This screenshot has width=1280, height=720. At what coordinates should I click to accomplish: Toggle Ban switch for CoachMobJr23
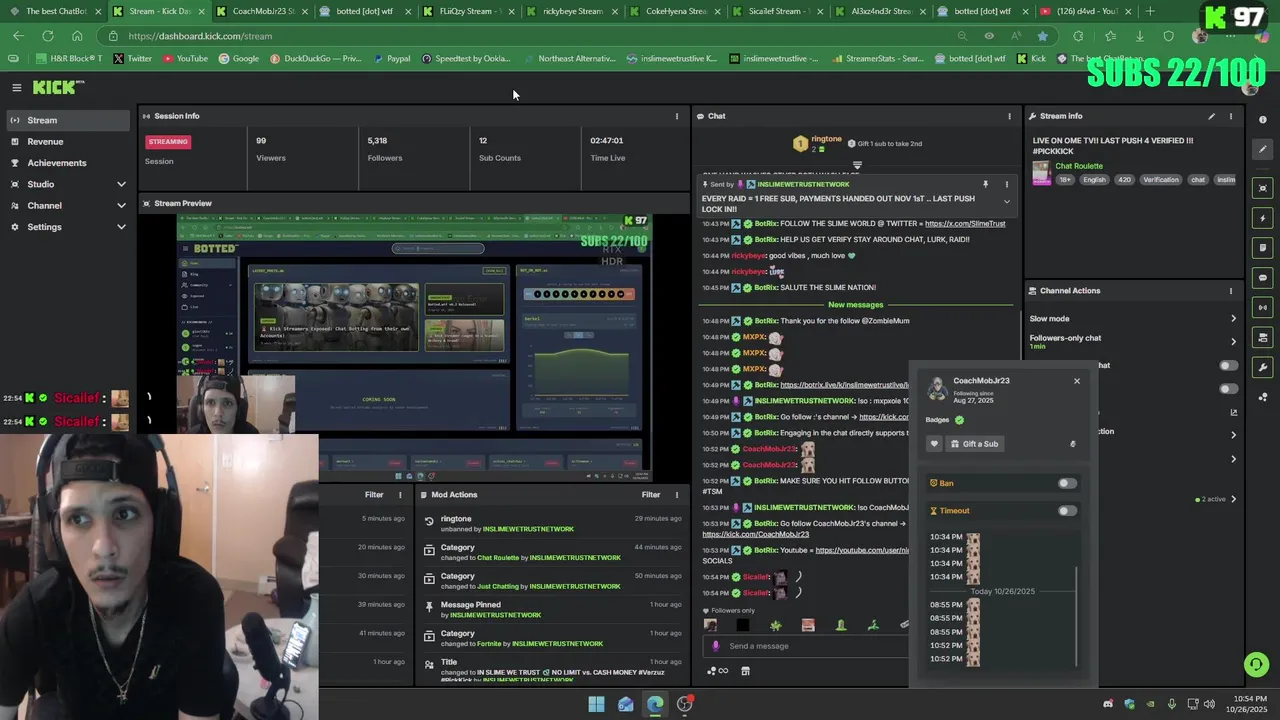coord(1067,483)
